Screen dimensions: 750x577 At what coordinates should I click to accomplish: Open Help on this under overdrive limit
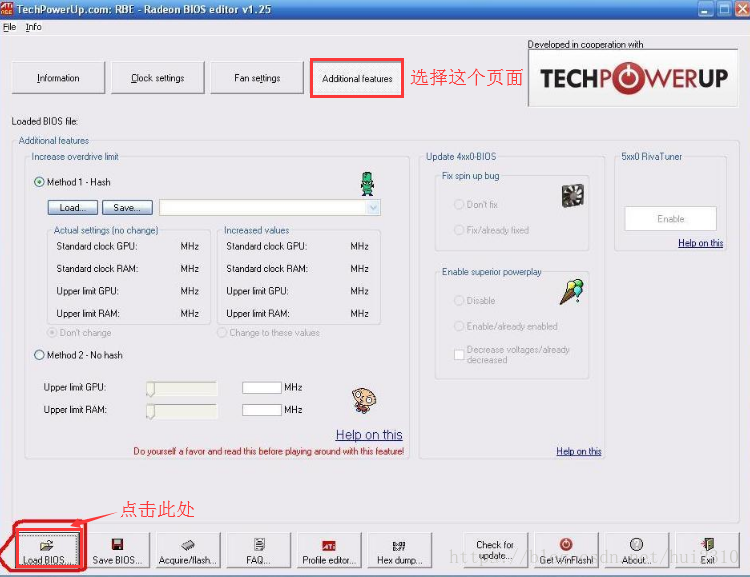tap(369, 434)
